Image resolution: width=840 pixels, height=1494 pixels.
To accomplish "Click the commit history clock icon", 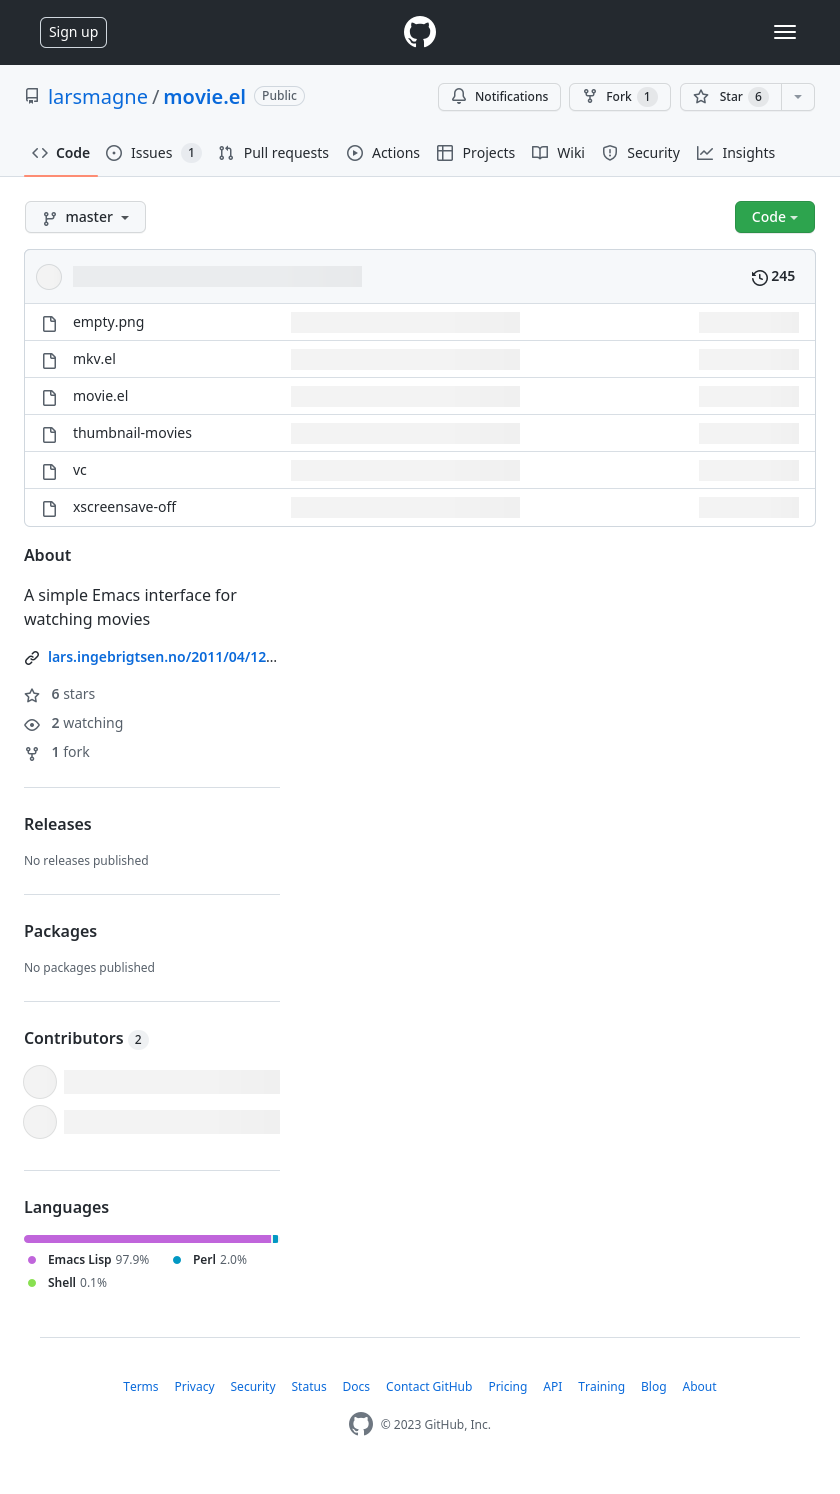I will [x=760, y=277].
